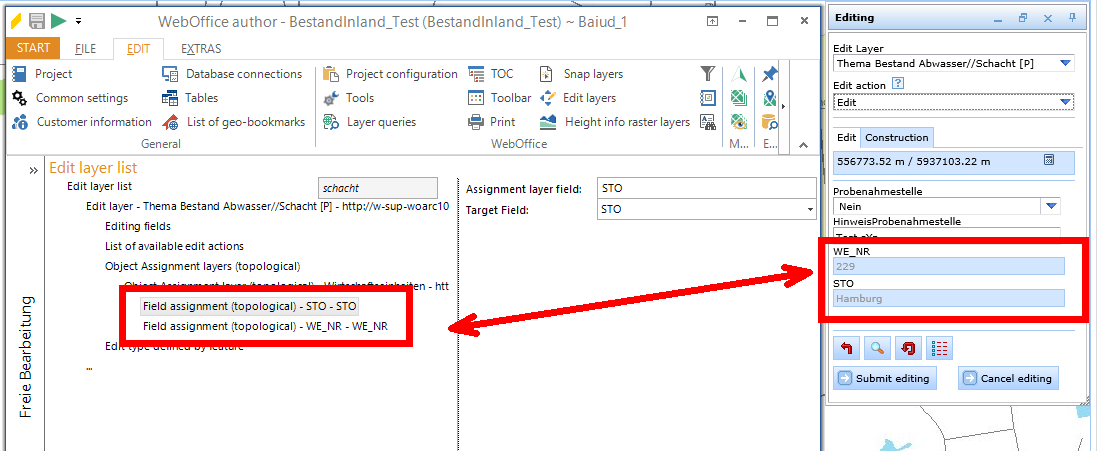Switch to the Construction tab
This screenshot has height=451, width=1097.
[x=897, y=137]
